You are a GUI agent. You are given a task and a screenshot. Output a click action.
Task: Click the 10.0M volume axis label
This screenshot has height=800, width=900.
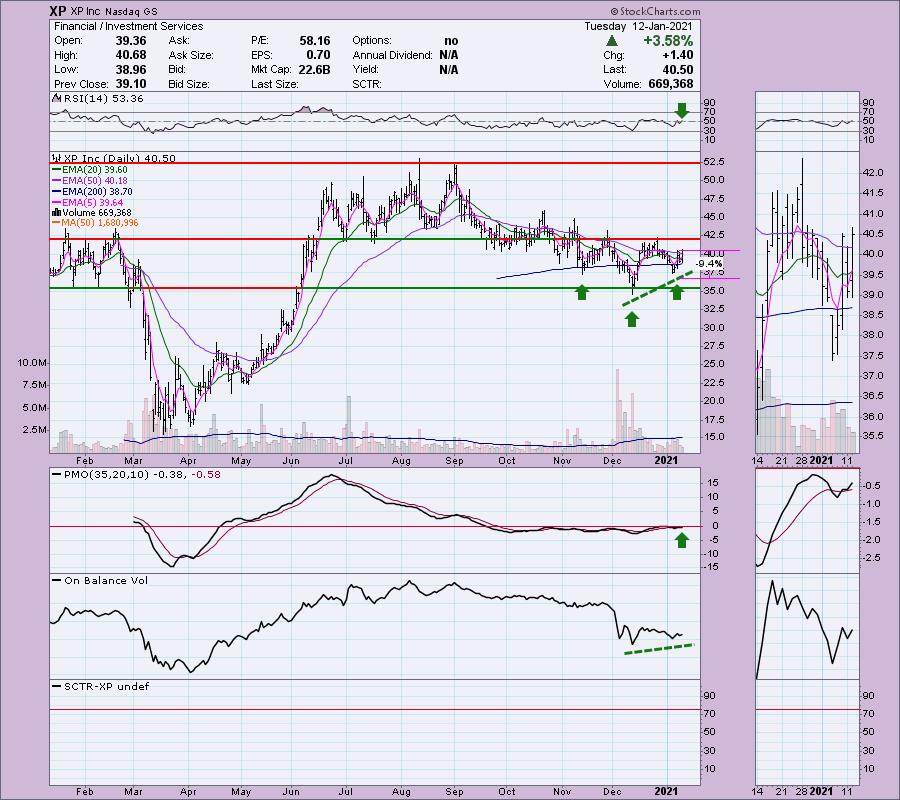(x=32, y=363)
